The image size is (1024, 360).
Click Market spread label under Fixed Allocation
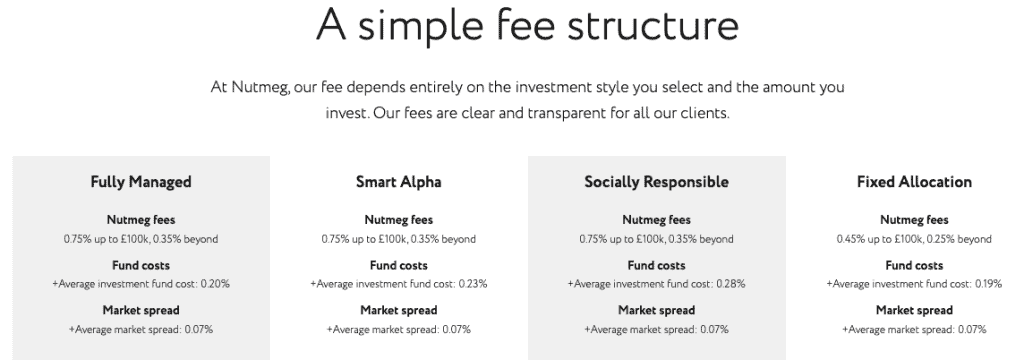click(x=914, y=310)
